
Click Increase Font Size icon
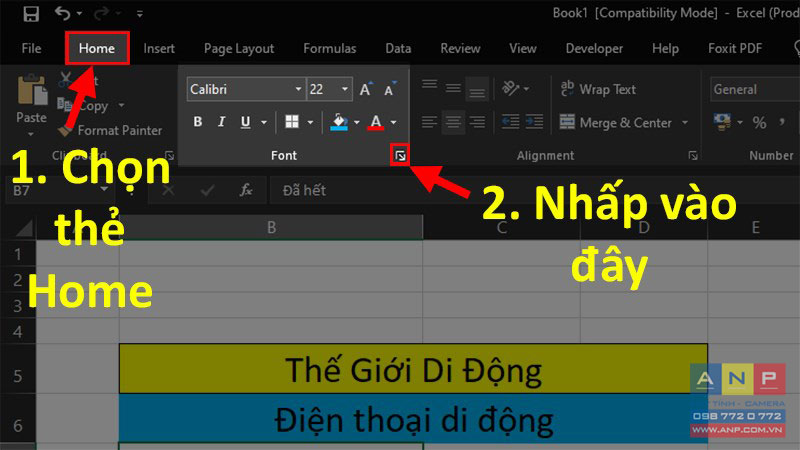click(366, 89)
